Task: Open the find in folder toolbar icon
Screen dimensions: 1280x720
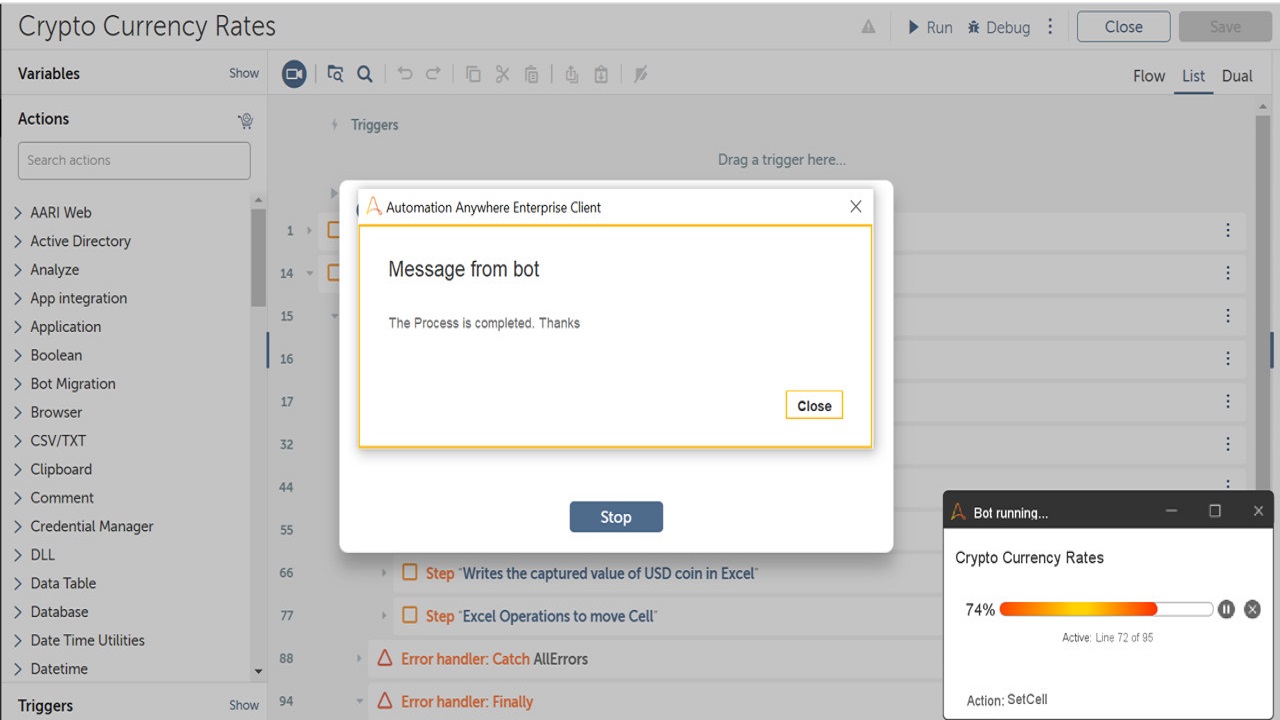Action: [x=335, y=74]
